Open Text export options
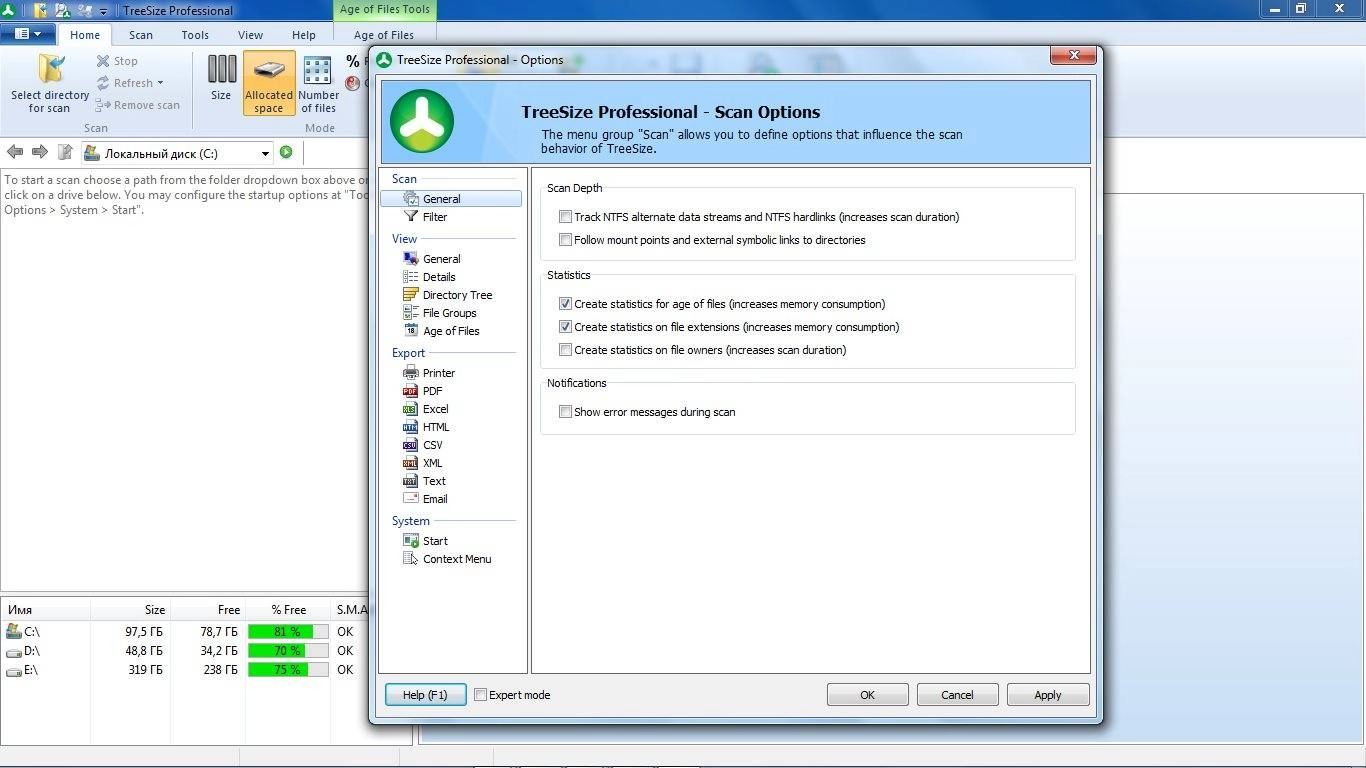Image resolution: width=1366 pixels, height=768 pixels. coord(434,481)
